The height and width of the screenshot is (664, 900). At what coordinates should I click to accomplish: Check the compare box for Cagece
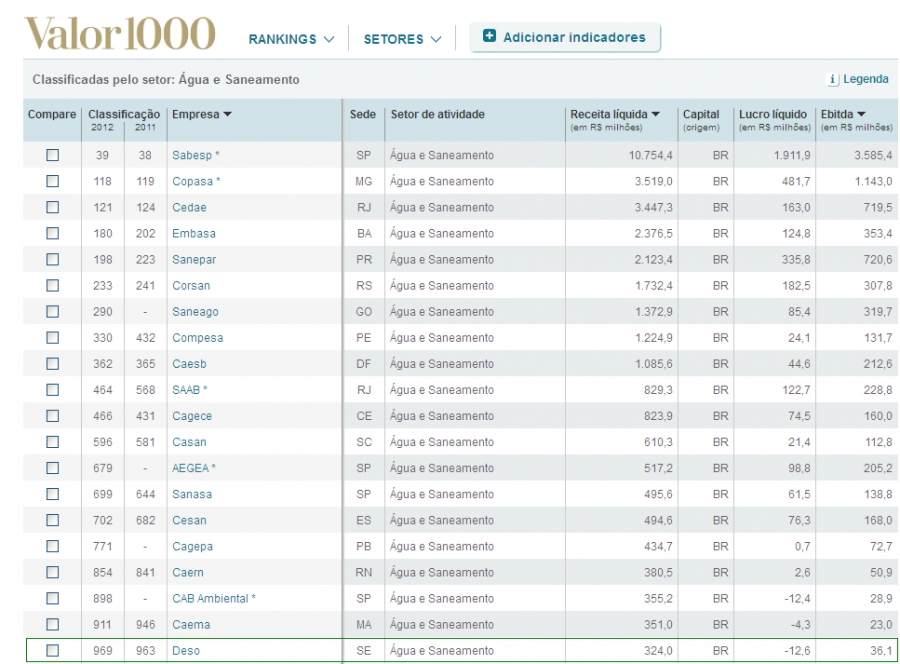click(x=52, y=416)
